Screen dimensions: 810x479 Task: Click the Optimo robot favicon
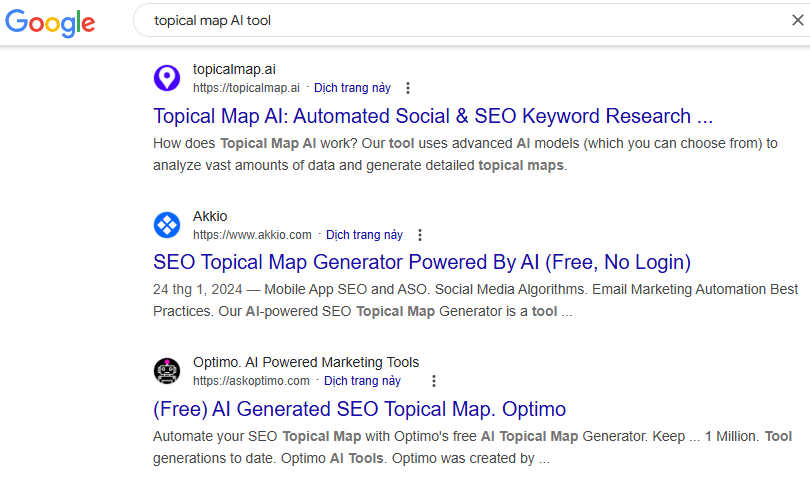pyautogui.click(x=167, y=371)
